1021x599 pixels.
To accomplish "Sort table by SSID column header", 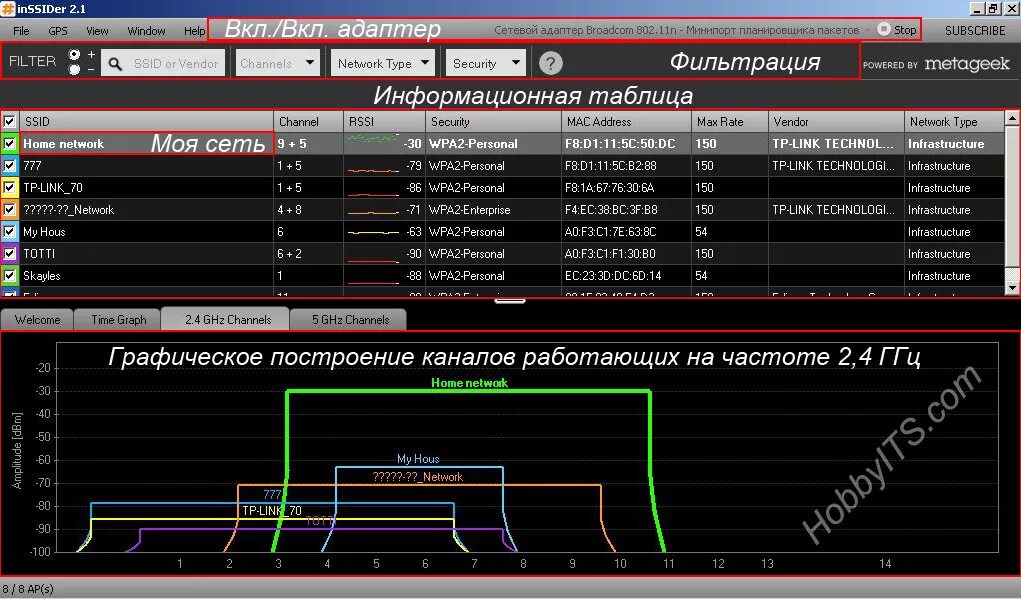I will click(x=147, y=122).
